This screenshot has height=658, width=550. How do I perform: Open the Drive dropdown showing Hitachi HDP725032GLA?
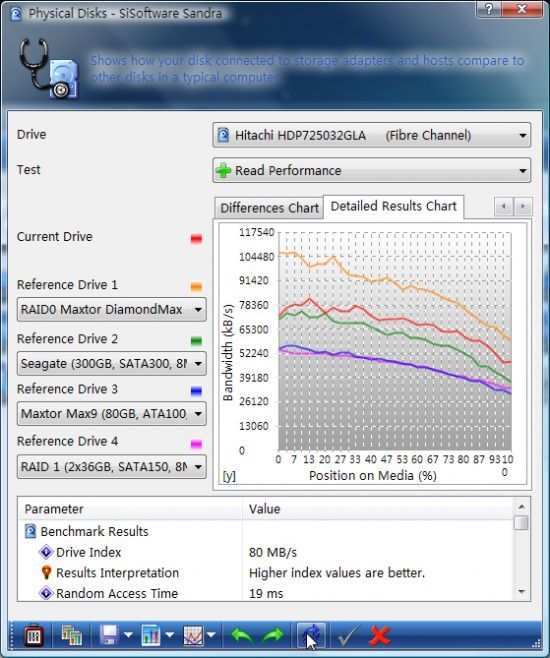coord(371,135)
